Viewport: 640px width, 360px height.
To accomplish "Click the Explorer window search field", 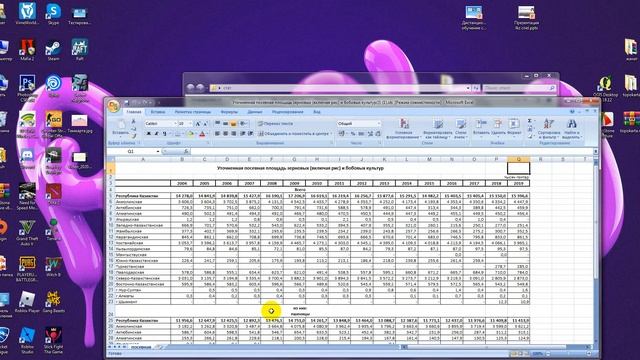I will click(518, 88).
